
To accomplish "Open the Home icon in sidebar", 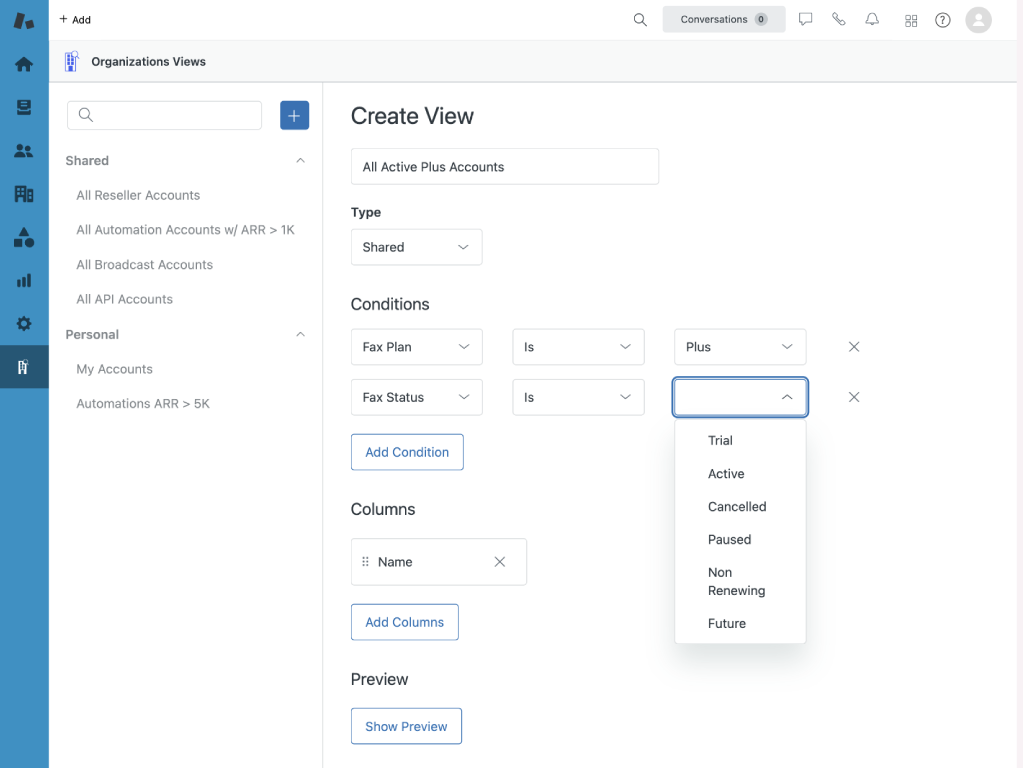I will tap(24, 64).
